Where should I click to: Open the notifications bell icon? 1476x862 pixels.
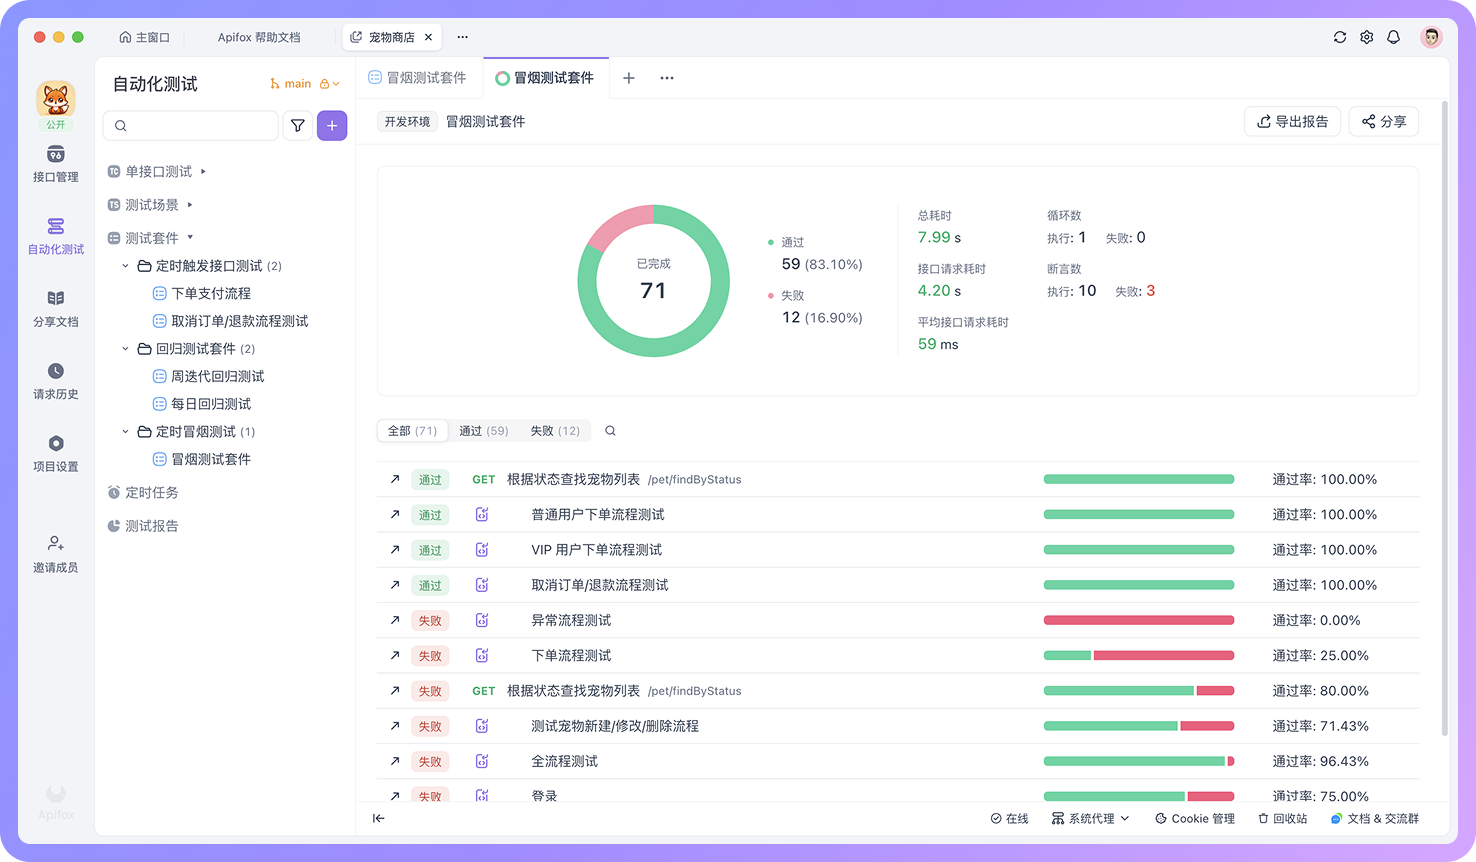pos(1394,37)
